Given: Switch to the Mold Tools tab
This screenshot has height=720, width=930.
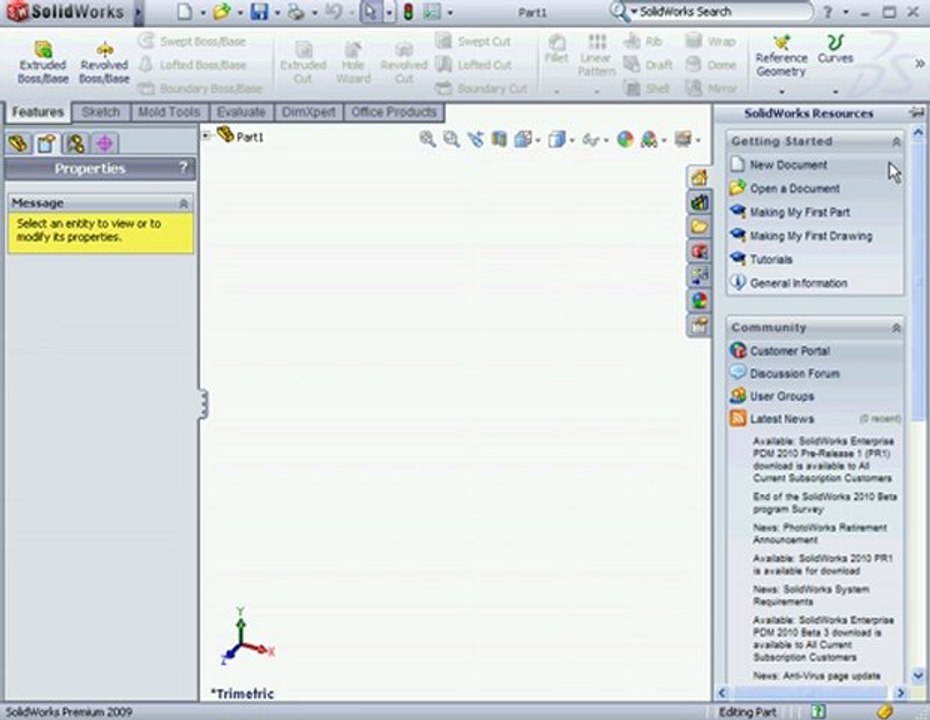Looking at the screenshot, I should [x=169, y=112].
